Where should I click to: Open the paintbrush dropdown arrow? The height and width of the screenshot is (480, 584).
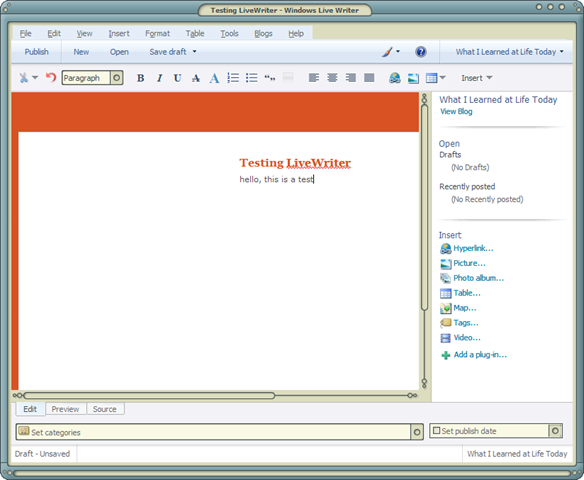point(398,51)
